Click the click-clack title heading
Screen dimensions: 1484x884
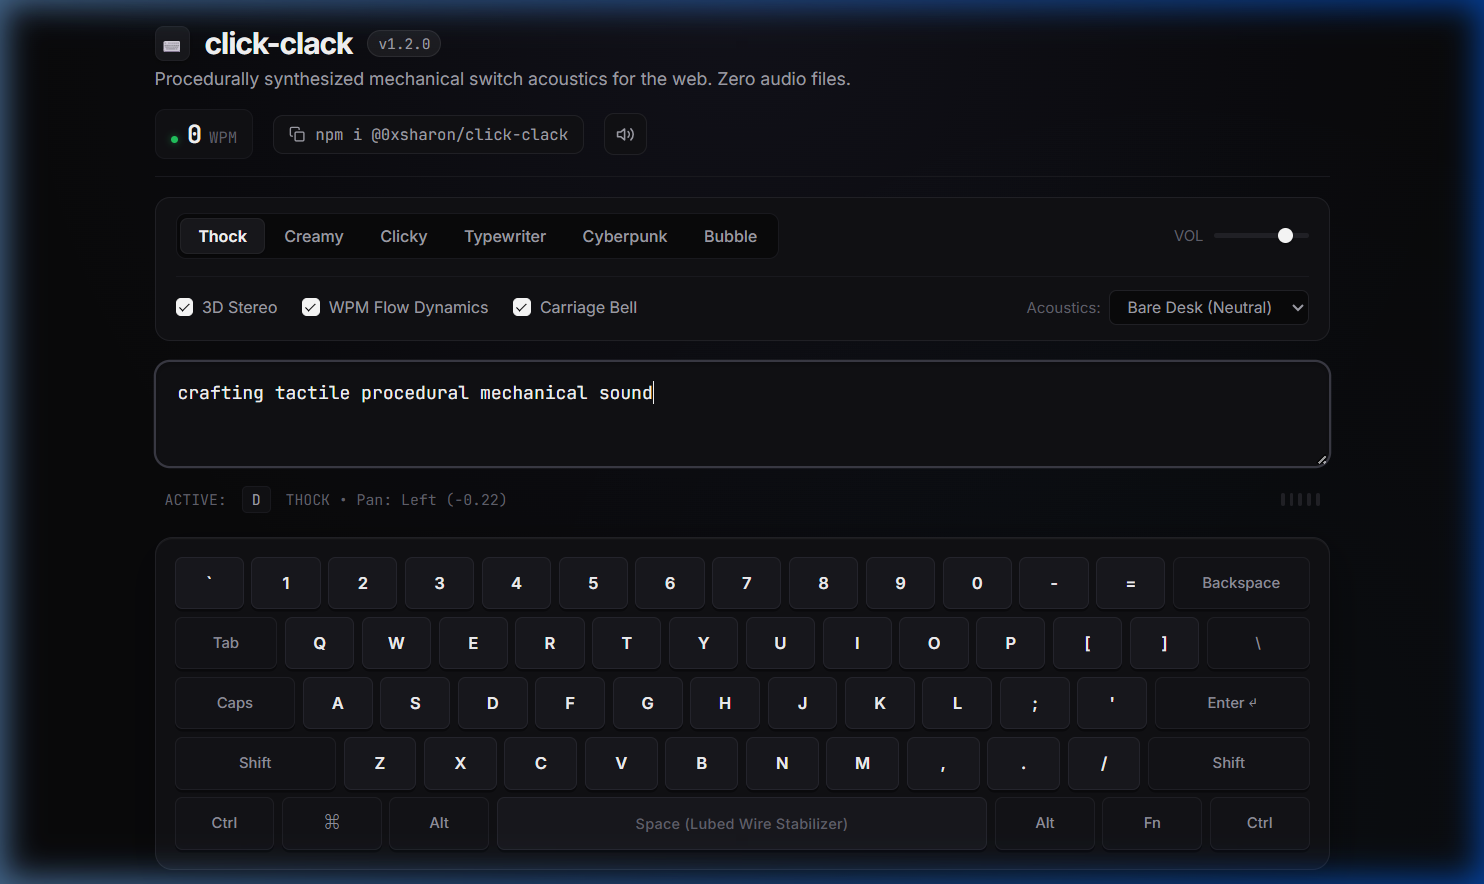click(x=278, y=44)
